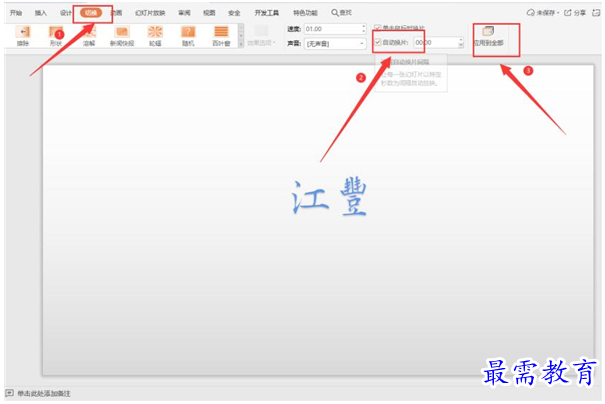Open the 开始 Home tab
This screenshot has height=404, width=605.
(16, 13)
